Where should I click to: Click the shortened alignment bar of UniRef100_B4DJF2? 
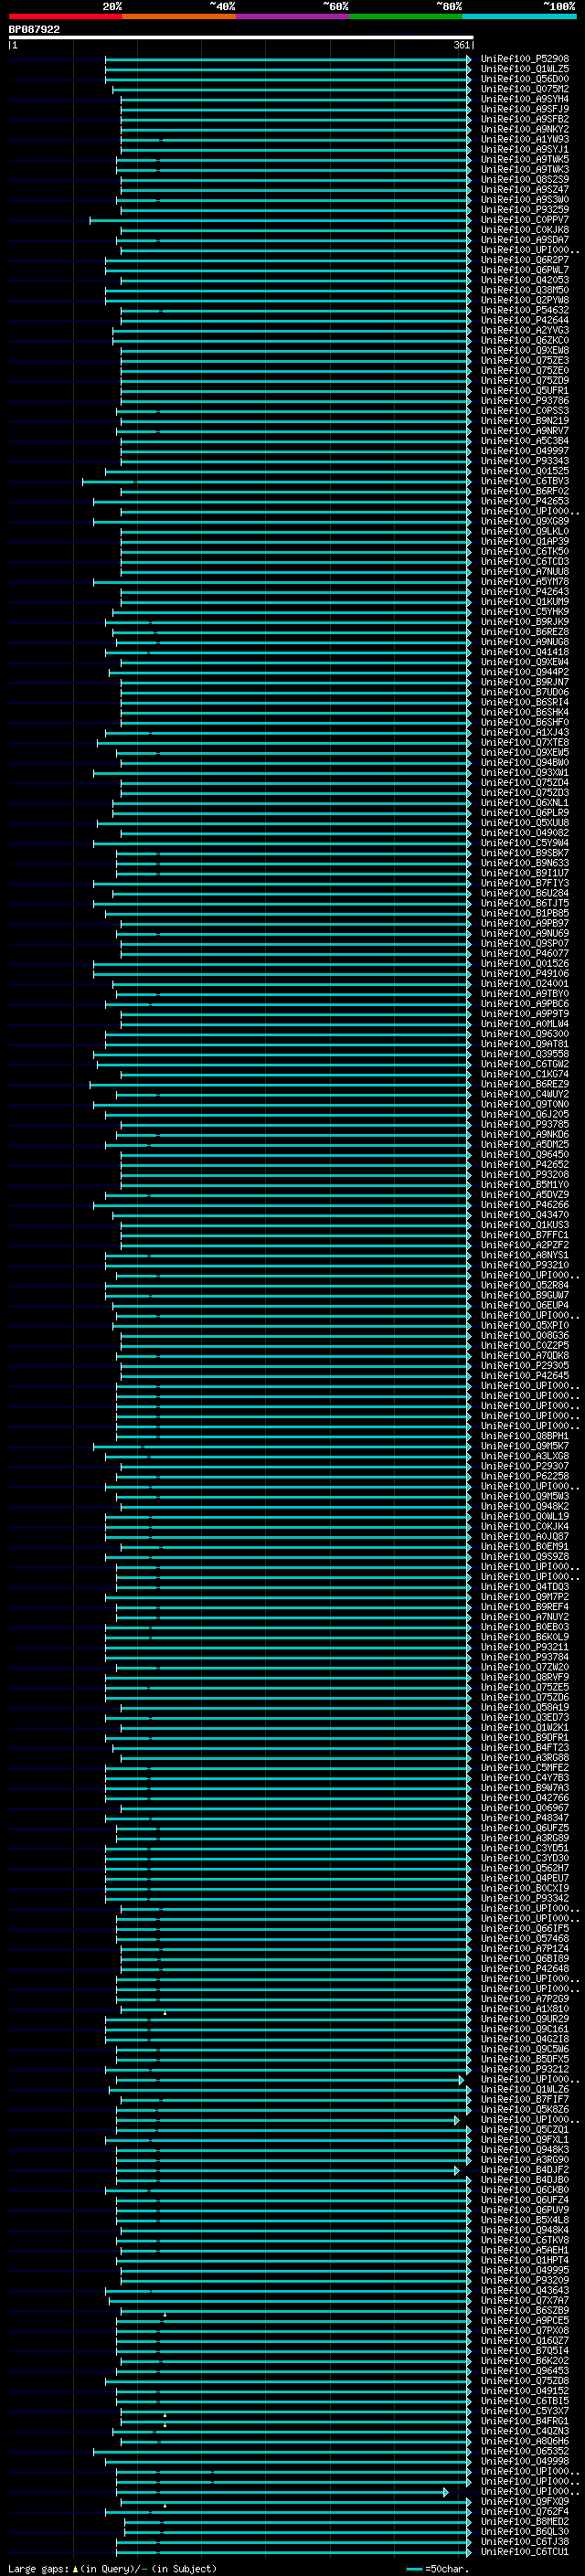(288, 2170)
